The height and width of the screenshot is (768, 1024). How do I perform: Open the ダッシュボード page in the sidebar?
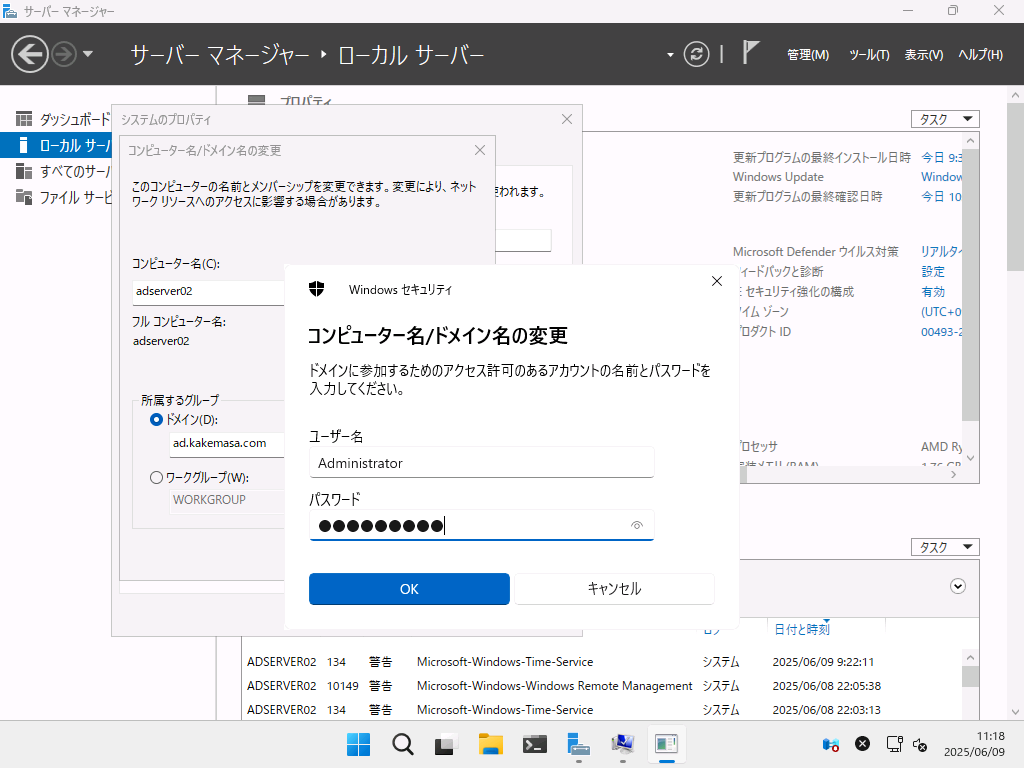pyautogui.click(x=63, y=119)
